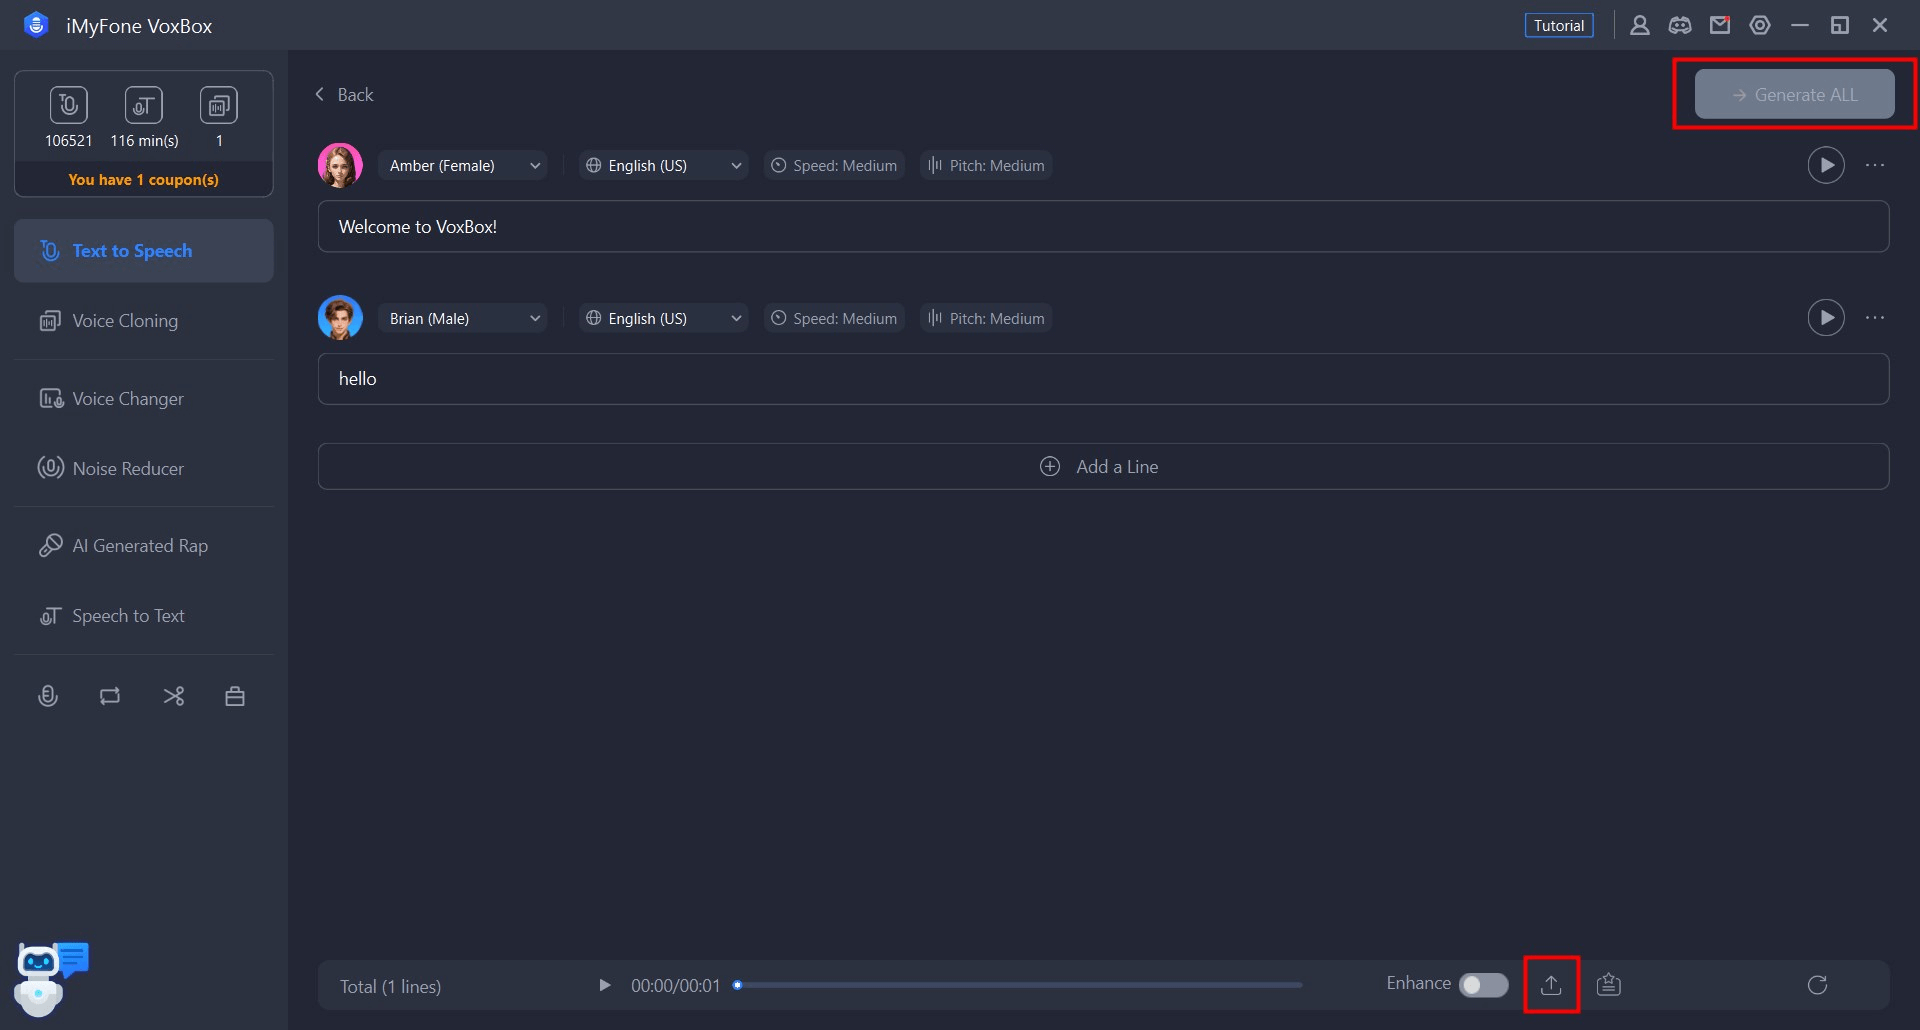Go Back to previous screen
This screenshot has width=1920, height=1030.
(x=344, y=95)
